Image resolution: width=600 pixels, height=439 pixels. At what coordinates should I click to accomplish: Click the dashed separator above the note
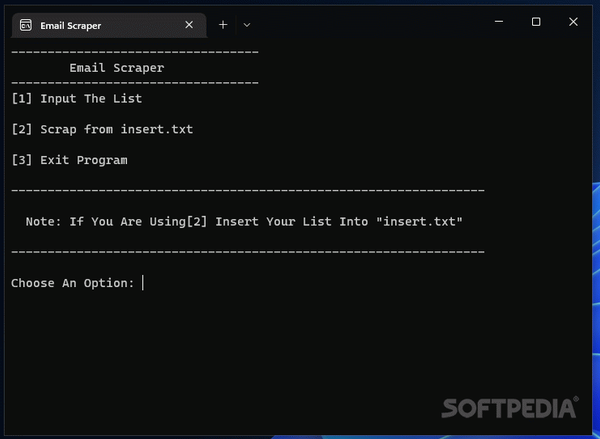pyautogui.click(x=247, y=190)
